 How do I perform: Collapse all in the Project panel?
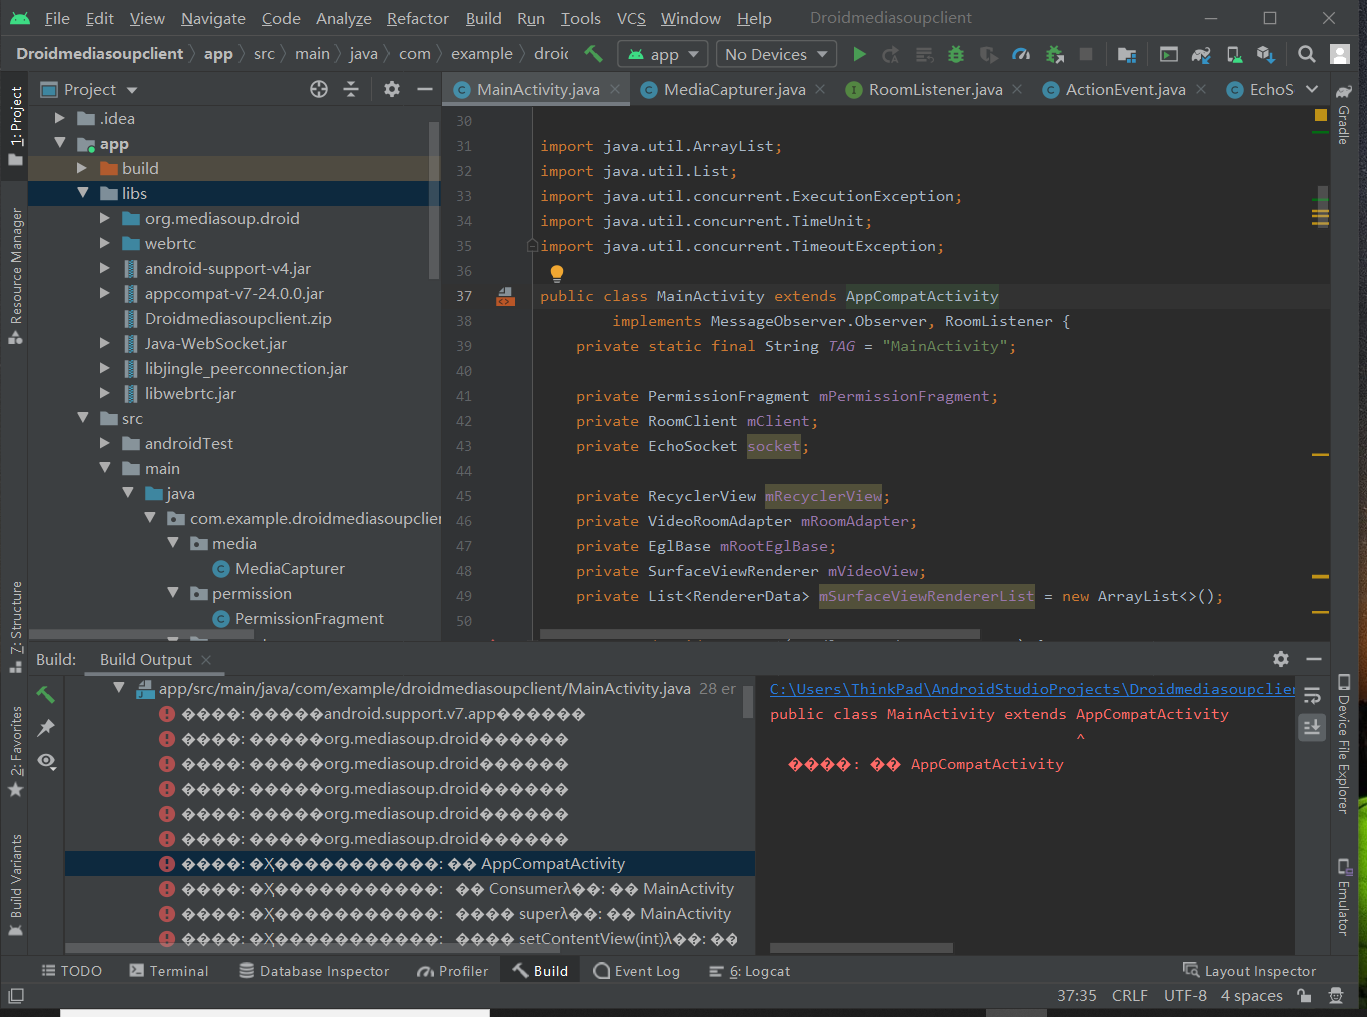pos(351,89)
